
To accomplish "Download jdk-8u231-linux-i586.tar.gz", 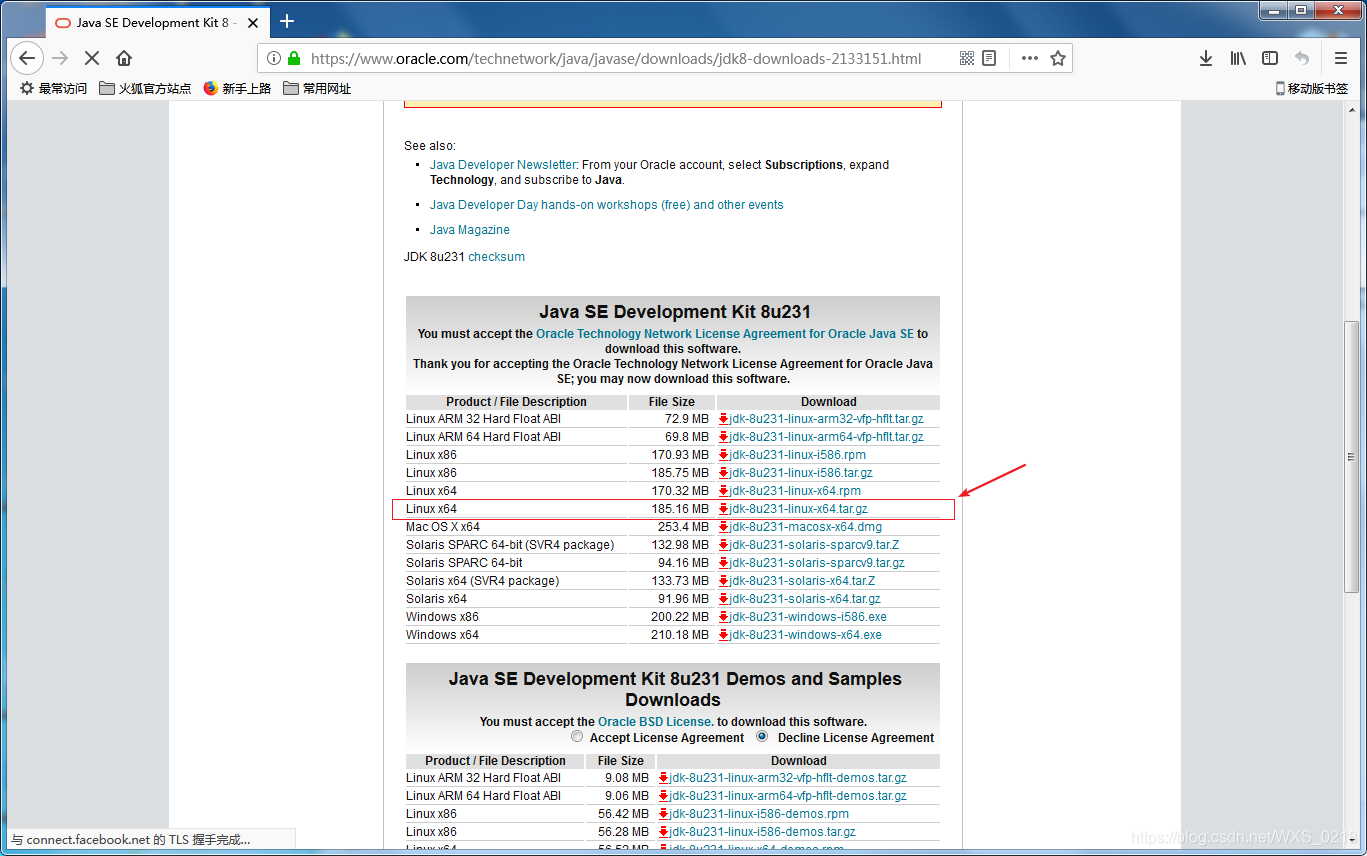I will [x=800, y=473].
